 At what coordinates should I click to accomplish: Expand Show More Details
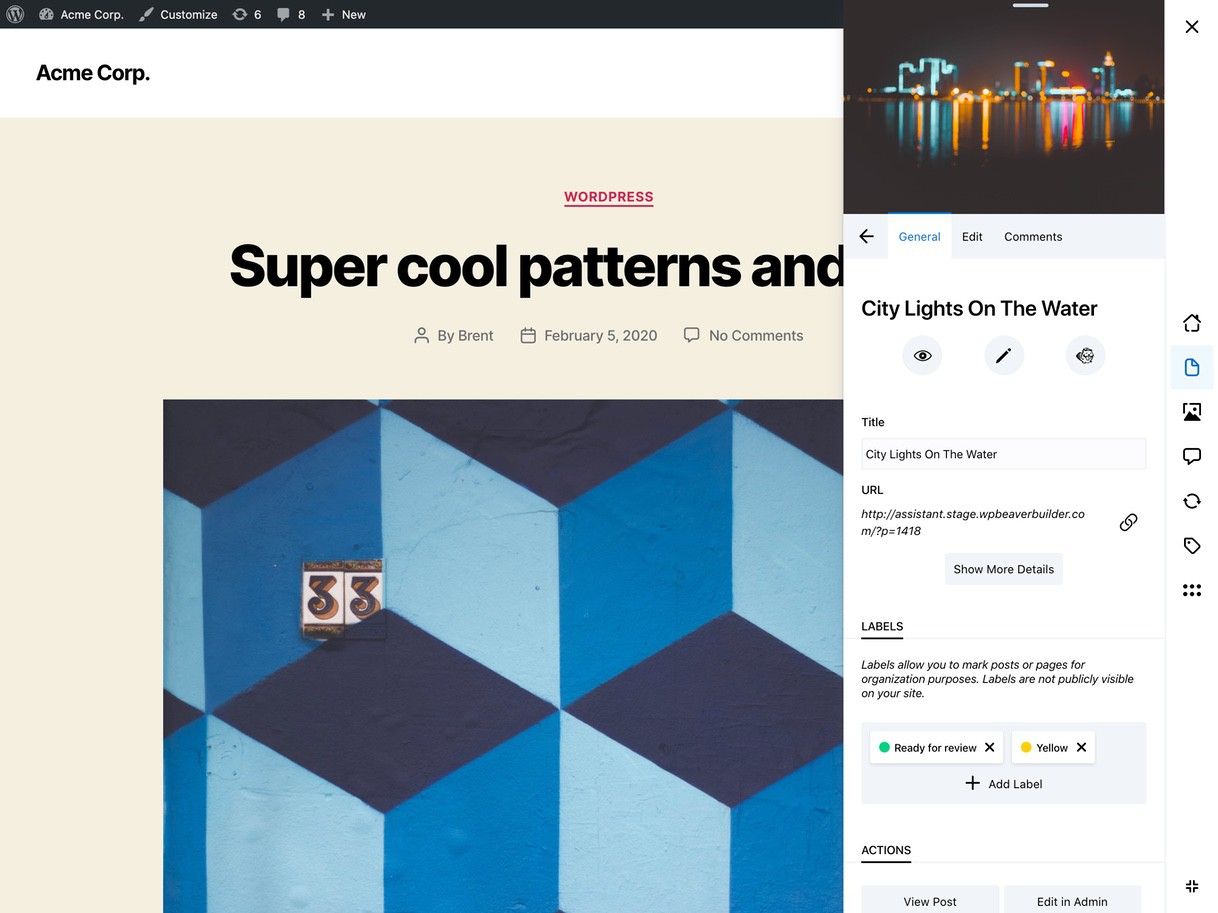[x=1003, y=569]
